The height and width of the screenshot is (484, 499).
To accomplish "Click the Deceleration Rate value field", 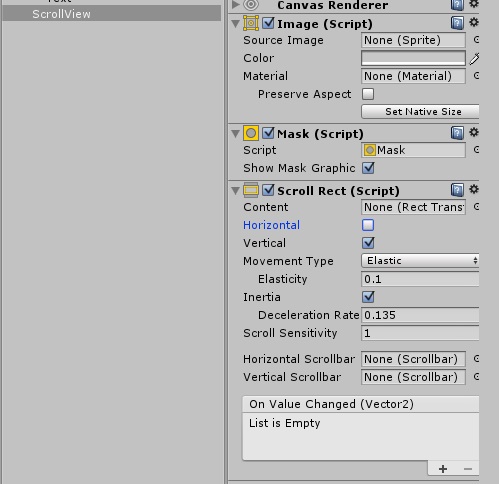I will (x=420, y=315).
